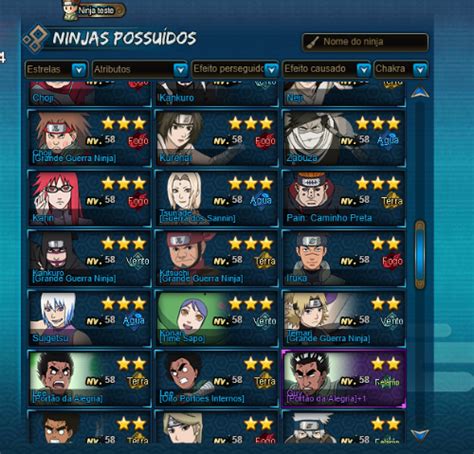Click the blue scrollbar handle
This screenshot has height=454, width=474.
click(x=420, y=254)
